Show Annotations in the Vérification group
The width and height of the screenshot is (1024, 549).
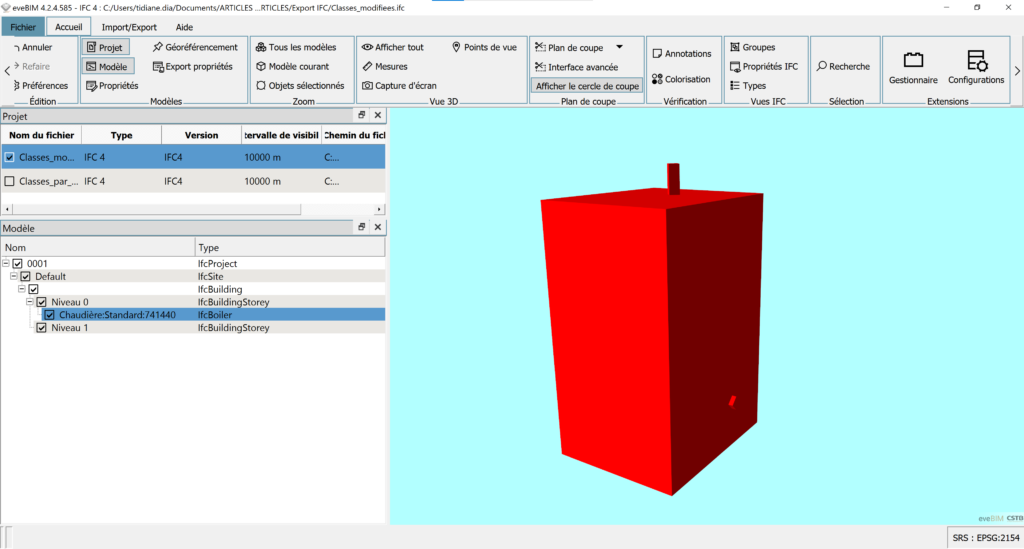657,54
